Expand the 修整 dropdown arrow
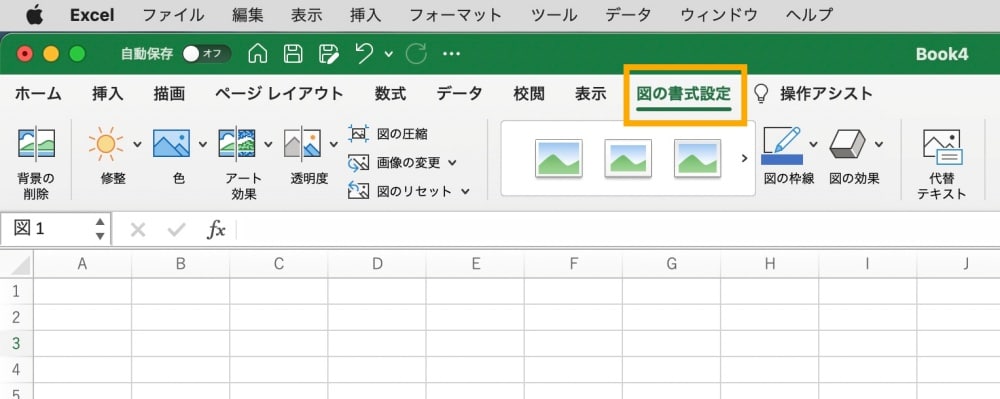The height and width of the screenshot is (399, 1000). pyautogui.click(x=137, y=144)
